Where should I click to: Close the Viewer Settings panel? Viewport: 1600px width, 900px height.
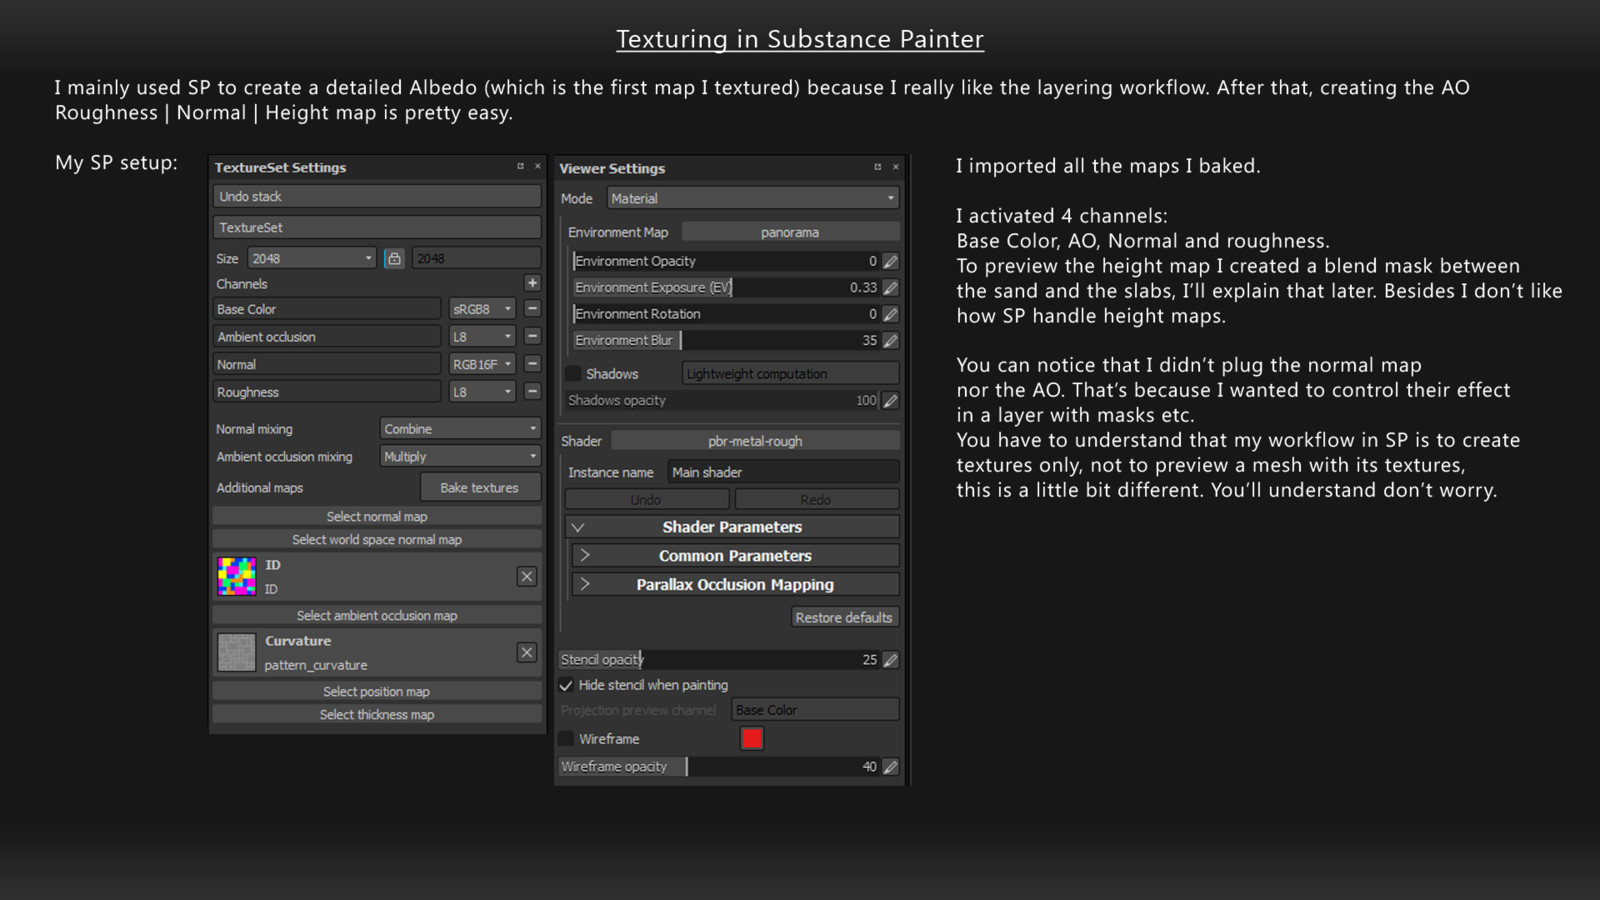coord(895,167)
